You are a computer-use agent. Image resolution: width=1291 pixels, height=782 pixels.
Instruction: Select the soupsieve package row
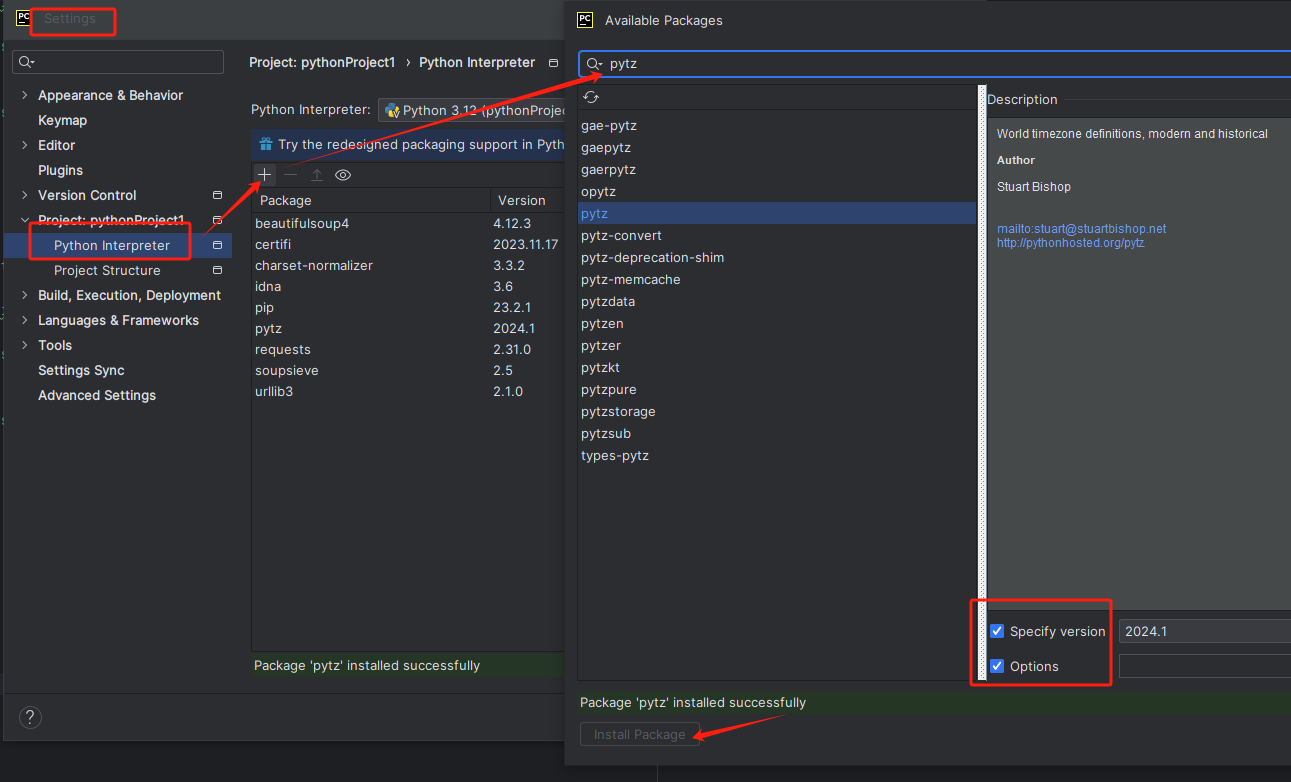[408, 370]
